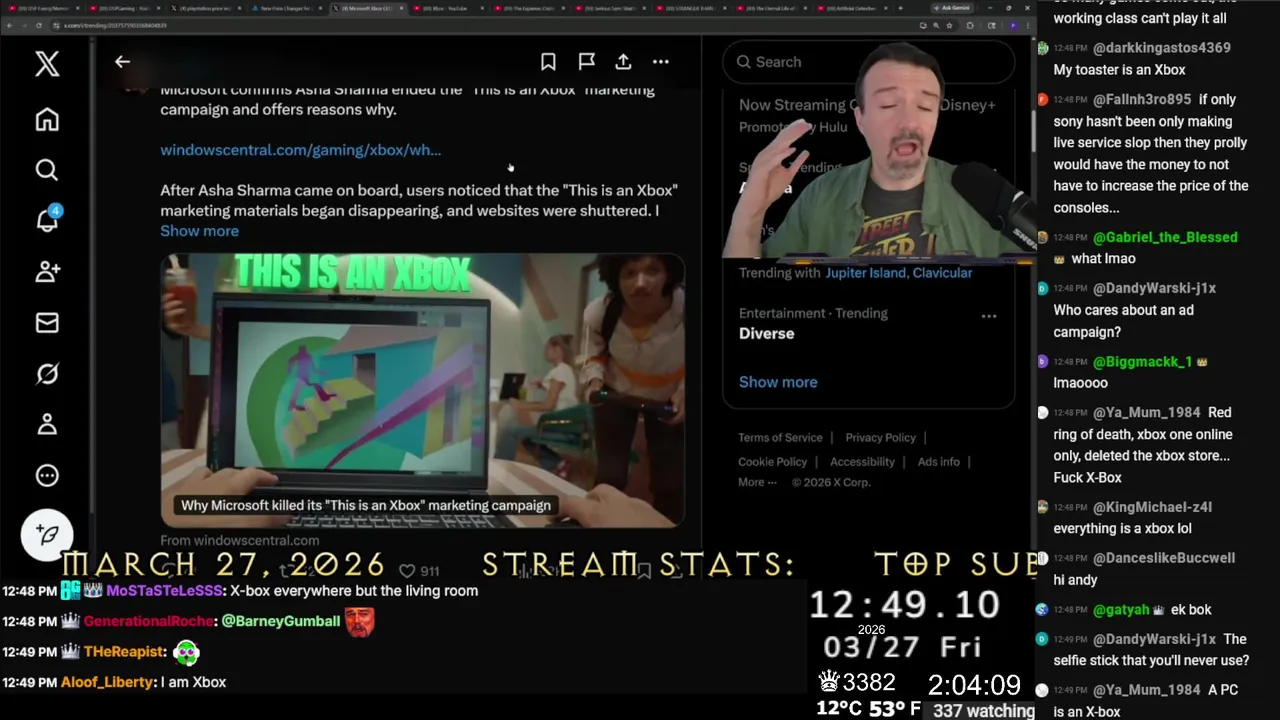Screen dimensions: 1280x720
Task: Like the post with 911 heart icon
Action: 407,571
